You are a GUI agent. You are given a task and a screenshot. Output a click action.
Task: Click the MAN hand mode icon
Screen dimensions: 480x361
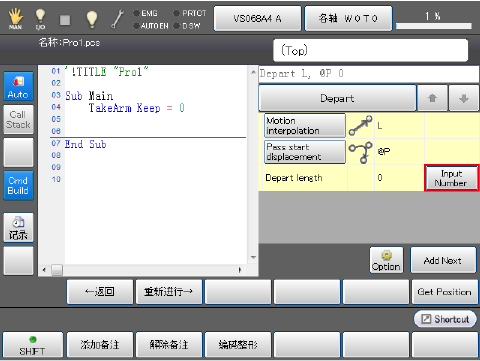coord(15,19)
